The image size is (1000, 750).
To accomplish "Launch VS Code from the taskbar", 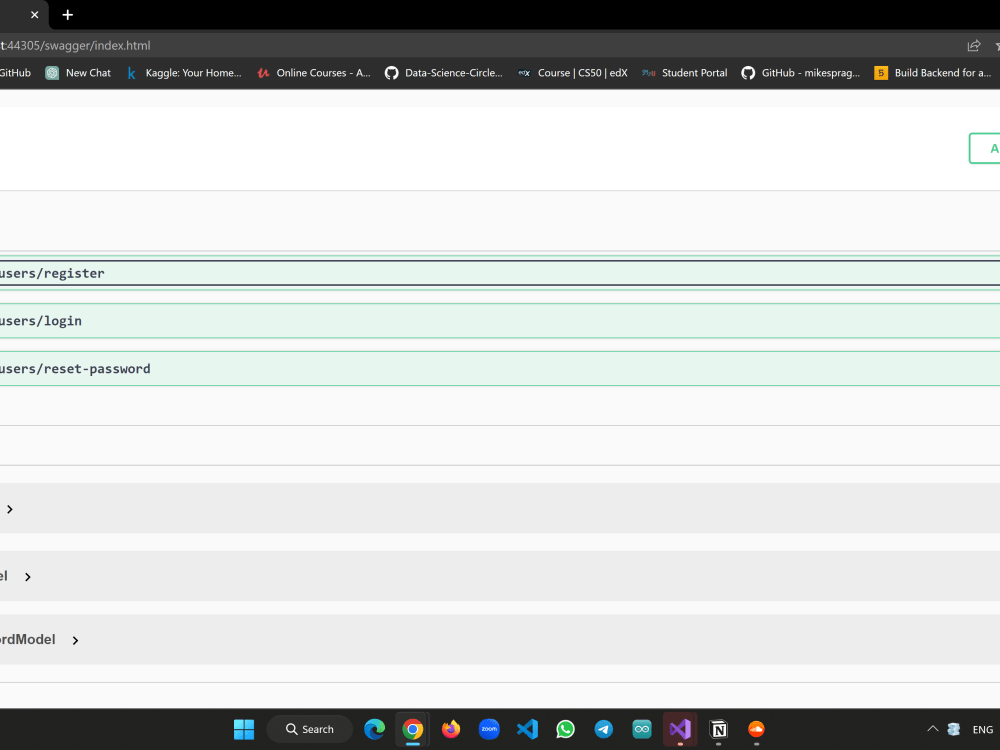I will [x=527, y=729].
